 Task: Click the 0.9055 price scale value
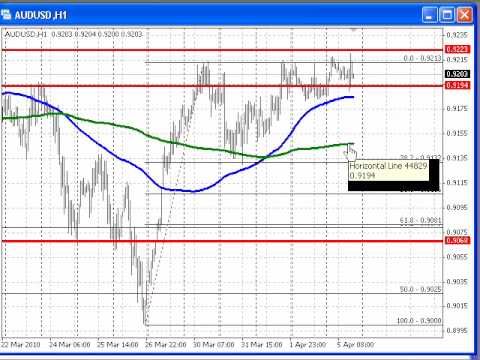coord(457,257)
